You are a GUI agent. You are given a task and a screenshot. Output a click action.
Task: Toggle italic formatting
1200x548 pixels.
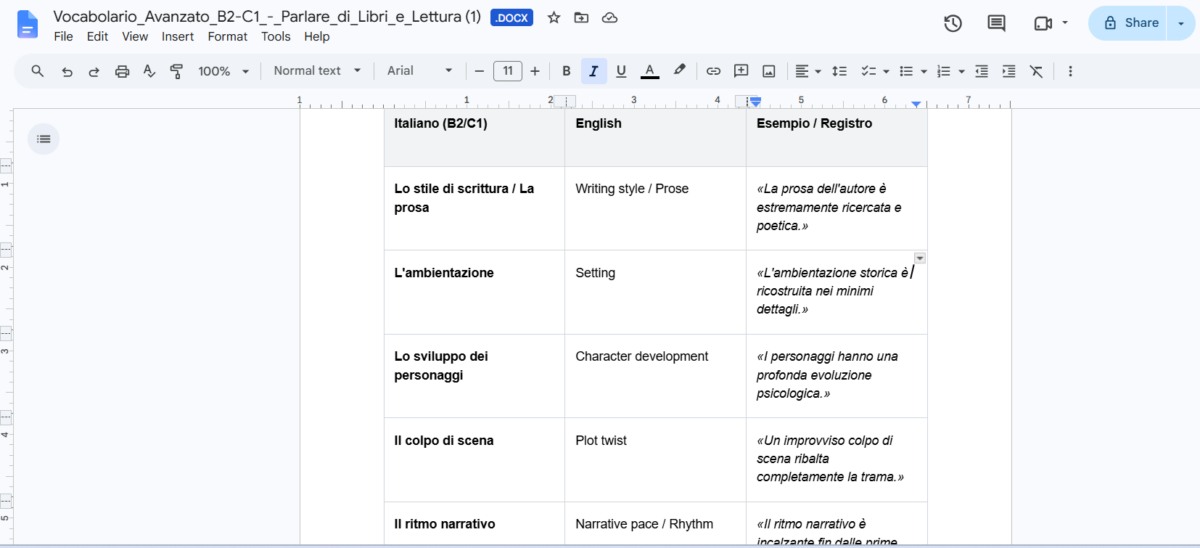(594, 71)
